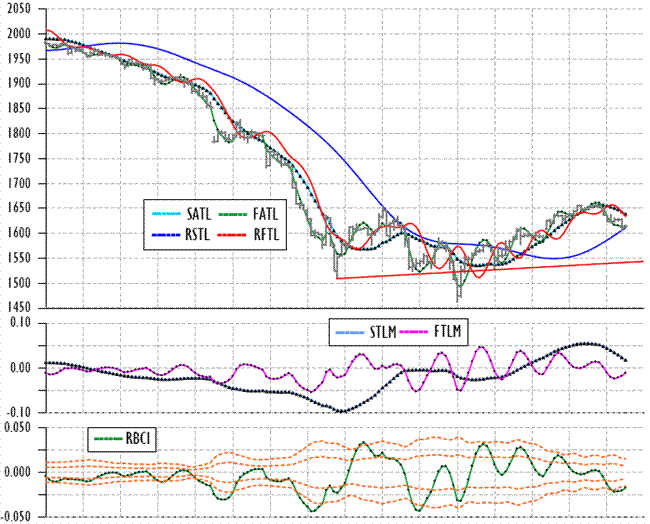Screen dimensions: 650x524
Task: Click the 2000 price axis label
Action: coord(19,34)
